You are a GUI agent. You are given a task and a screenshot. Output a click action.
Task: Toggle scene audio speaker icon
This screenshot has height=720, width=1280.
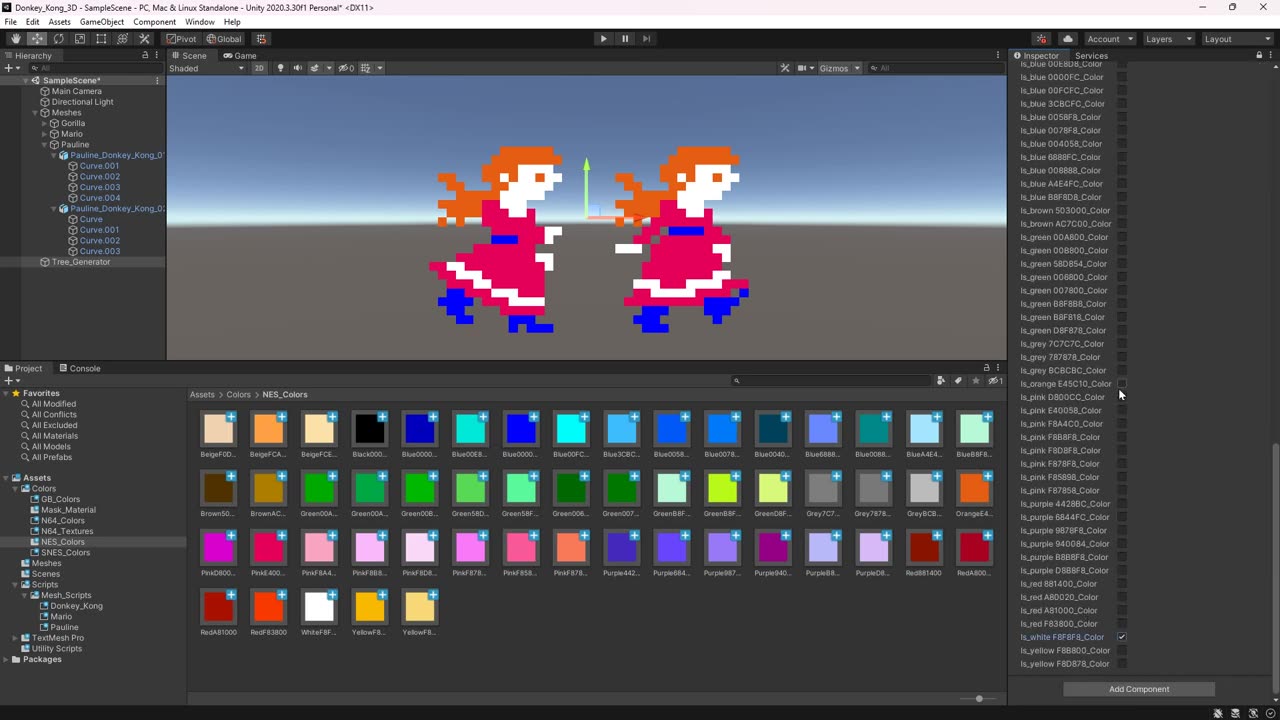tap(297, 68)
